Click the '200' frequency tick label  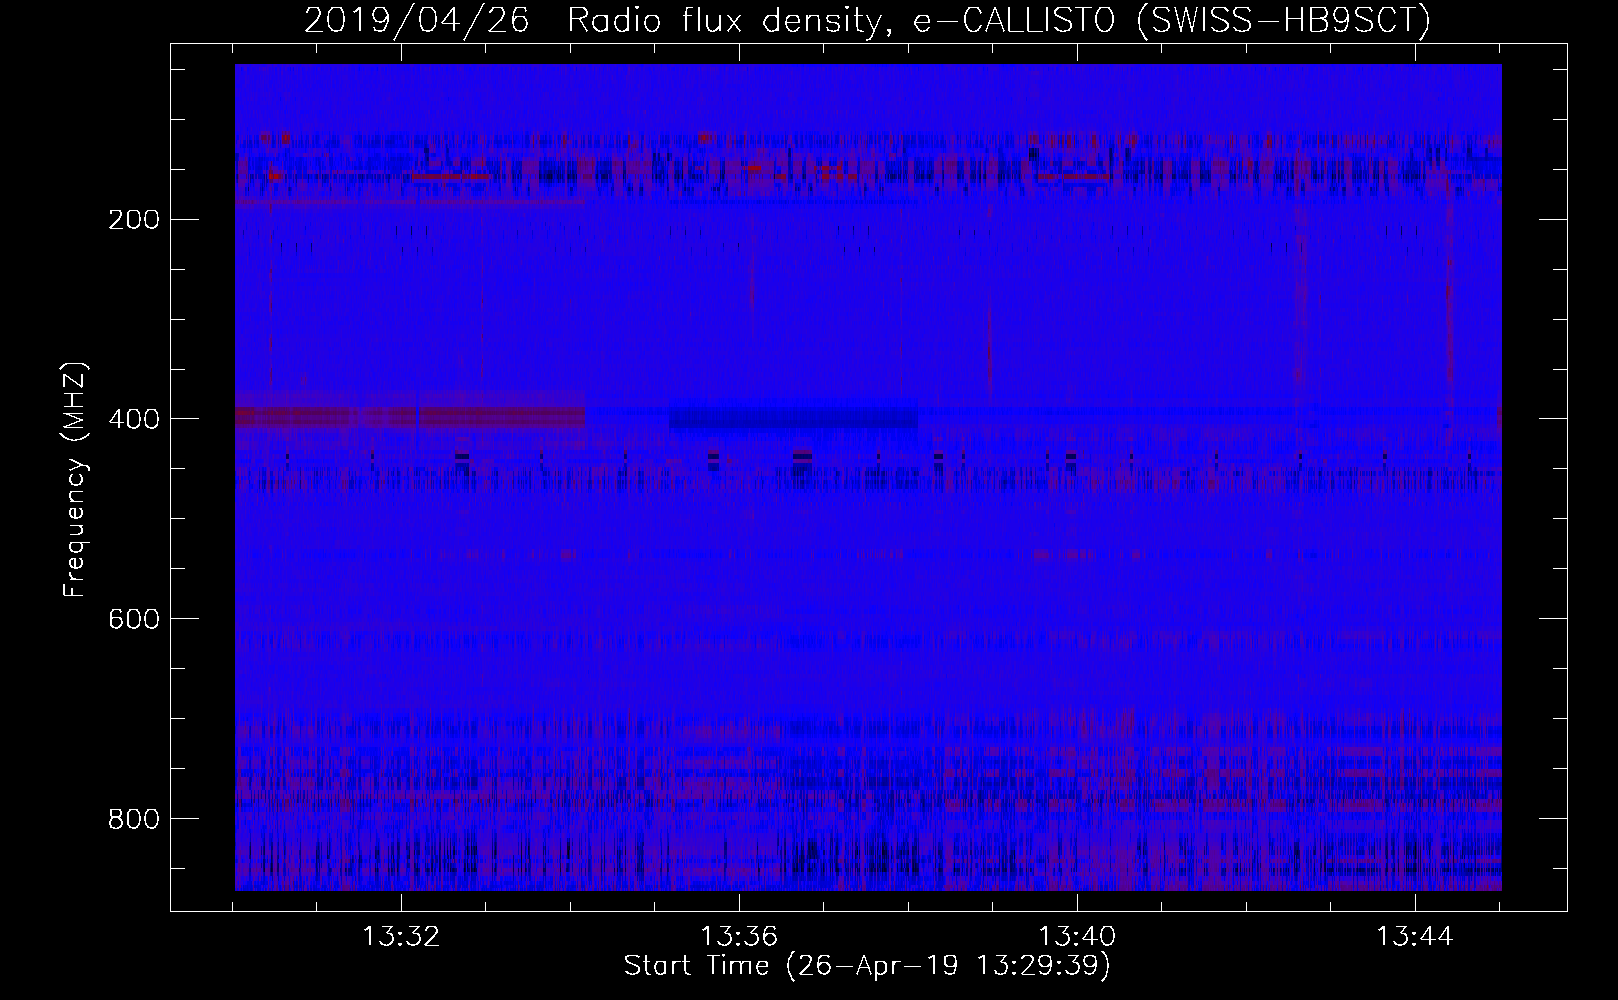[x=133, y=219]
